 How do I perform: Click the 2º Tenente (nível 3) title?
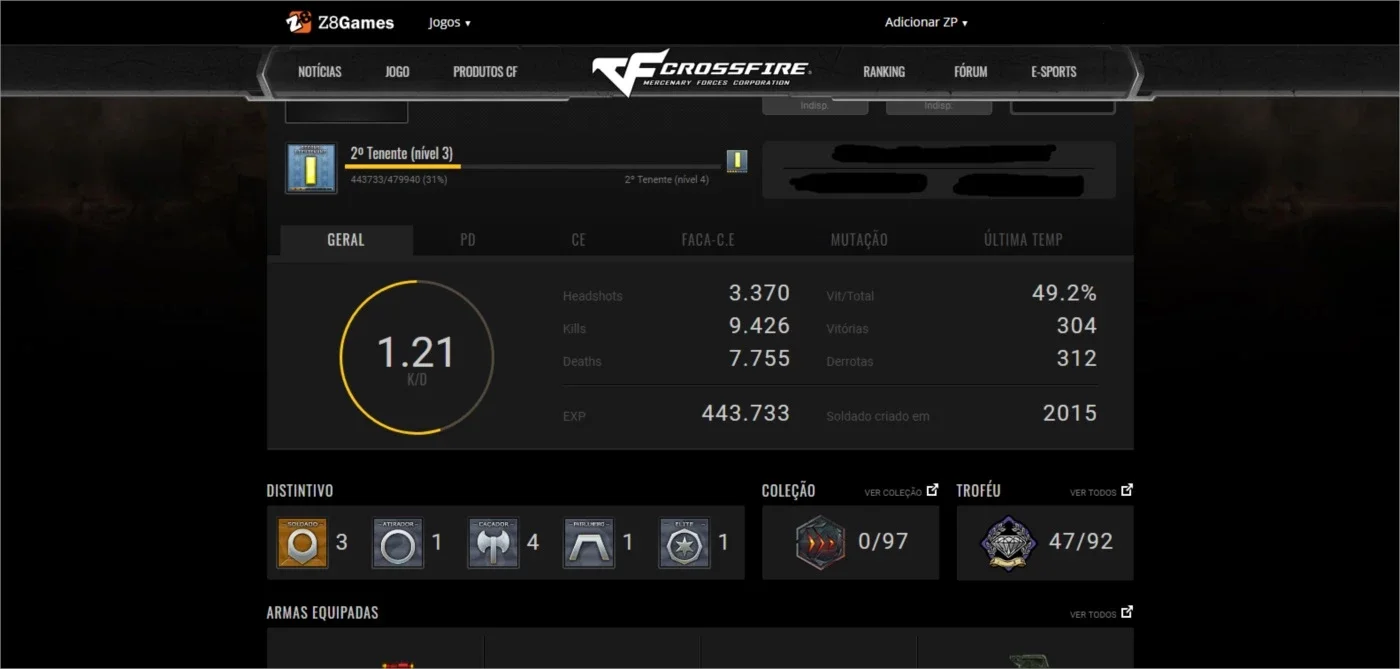pos(401,153)
